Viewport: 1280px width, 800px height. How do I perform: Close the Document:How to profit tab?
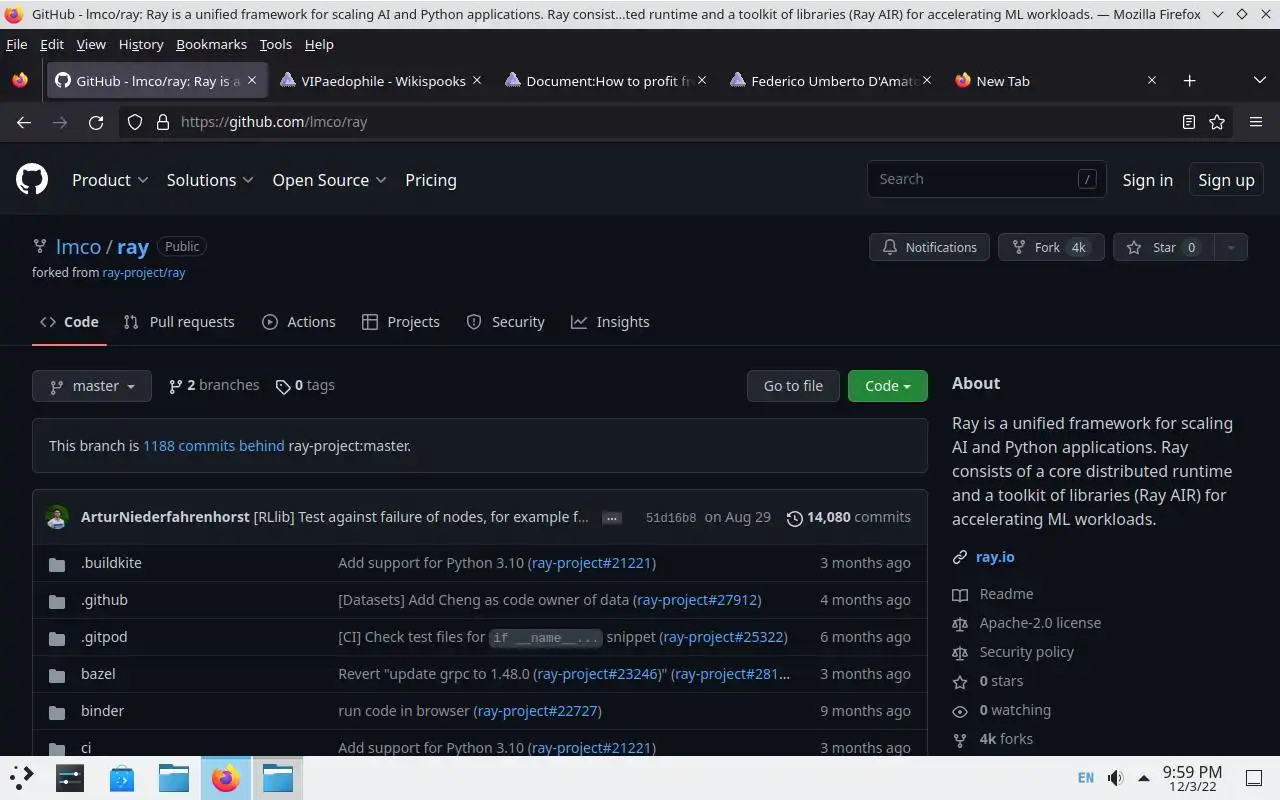tap(702, 80)
